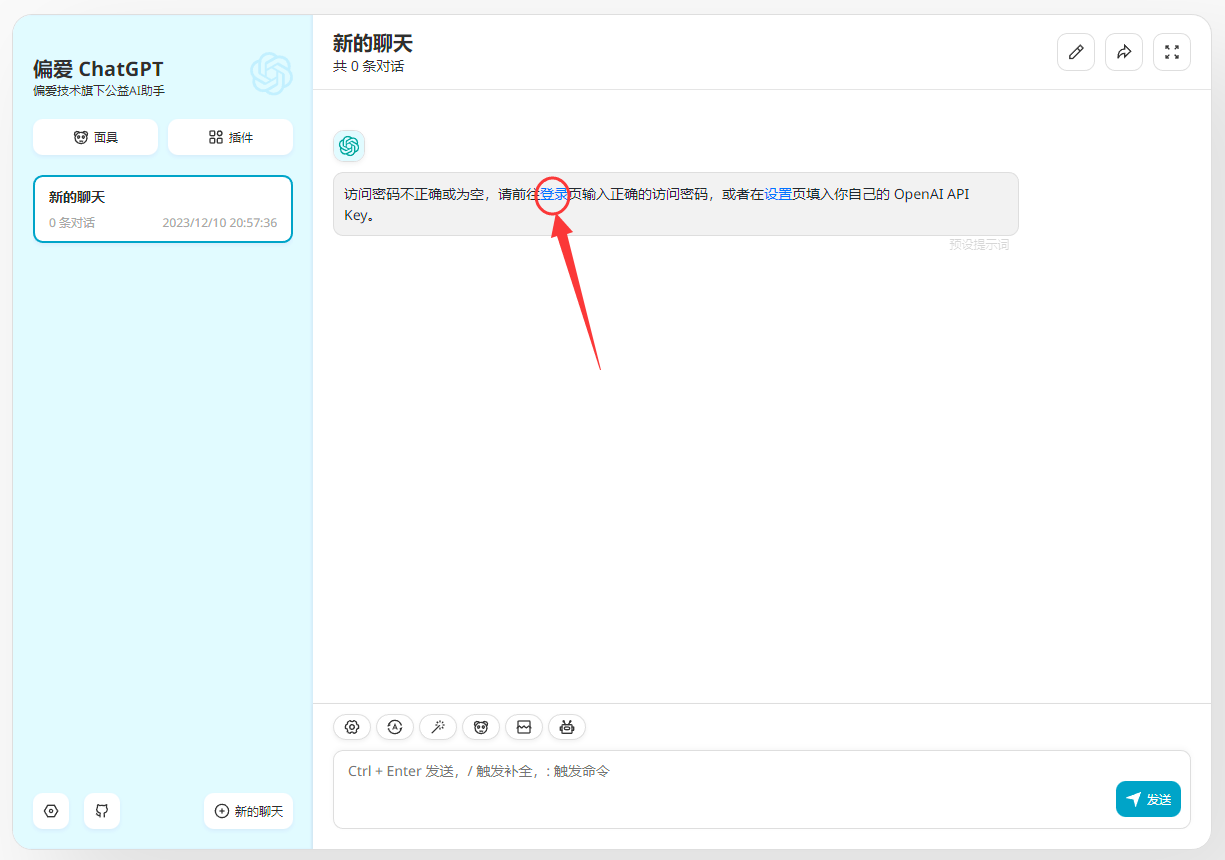Click the auto theme icon with letter A
This screenshot has height=860, width=1225.
[x=395, y=727]
